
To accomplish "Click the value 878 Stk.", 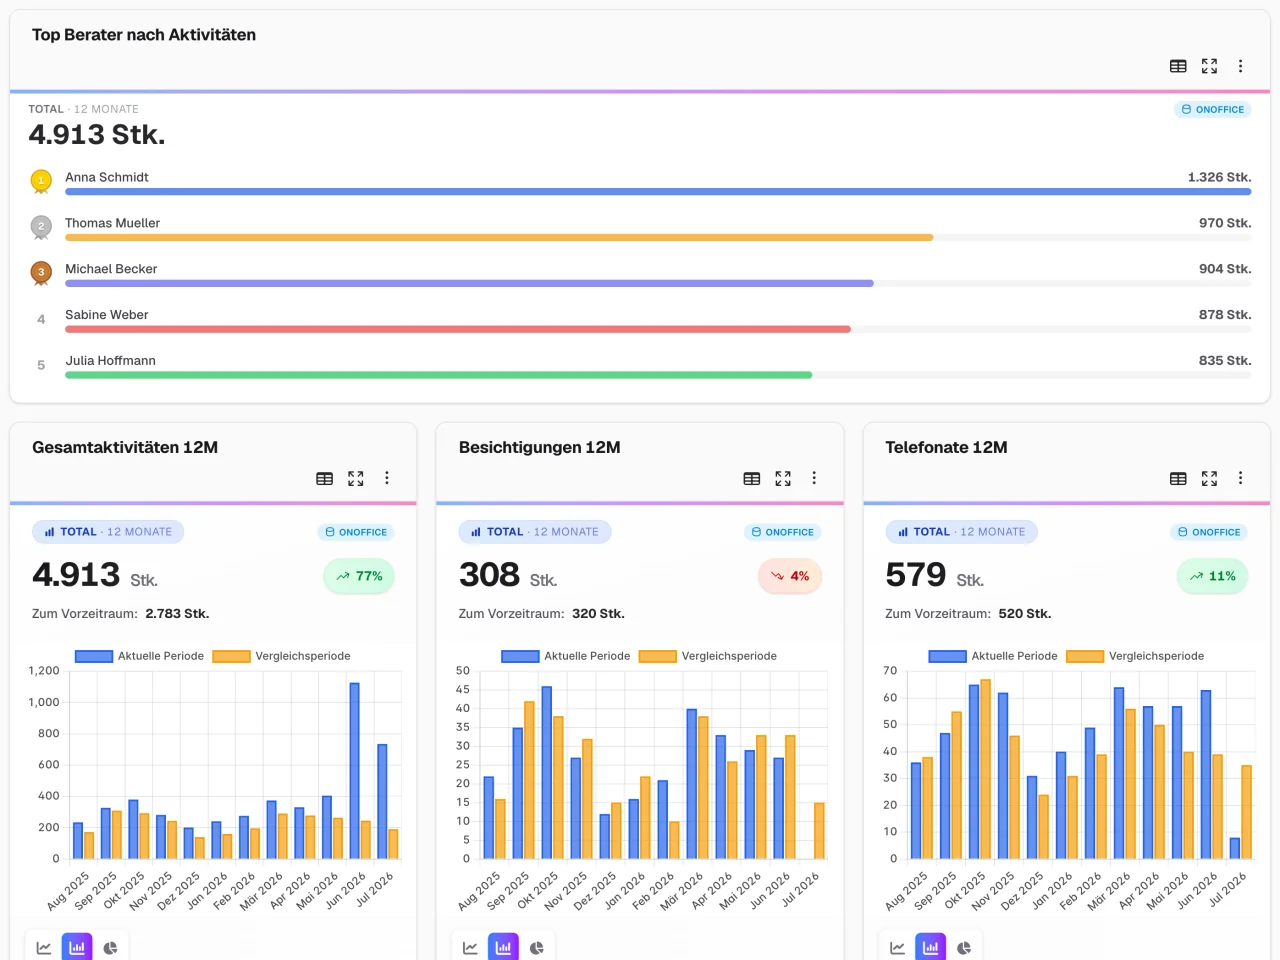I will pos(1225,315).
